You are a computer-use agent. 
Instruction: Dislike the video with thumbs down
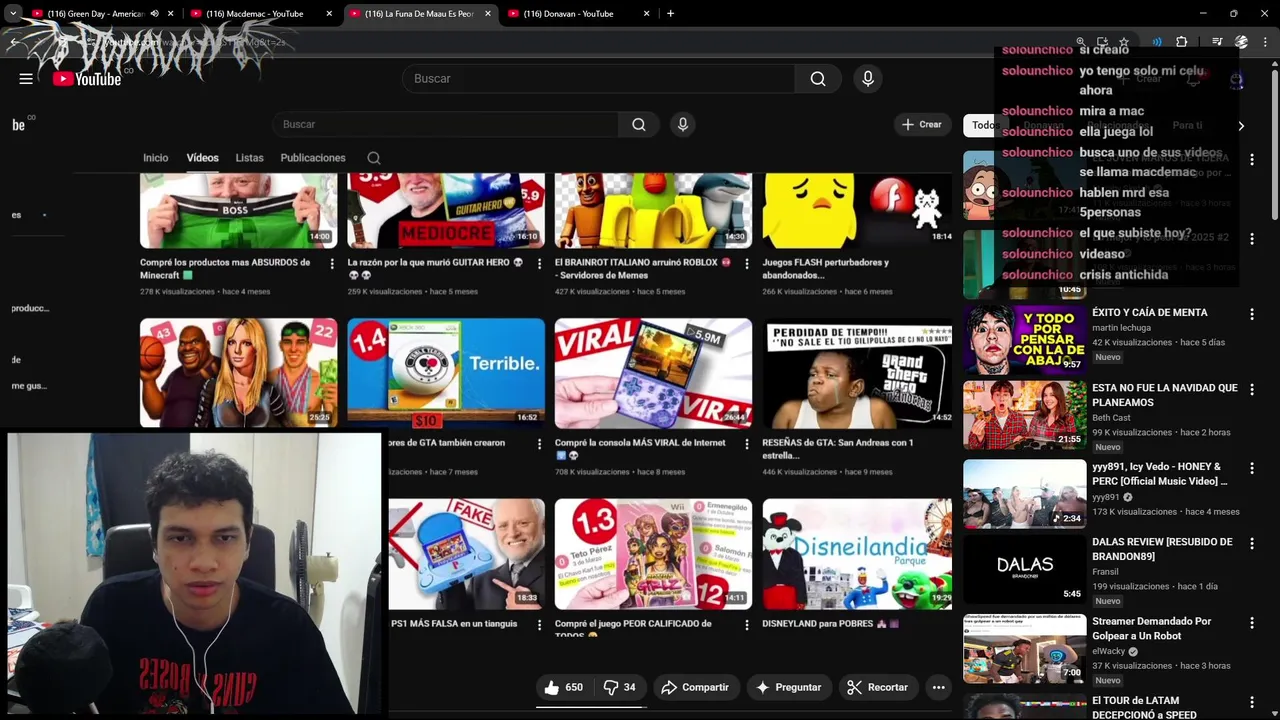coord(620,687)
